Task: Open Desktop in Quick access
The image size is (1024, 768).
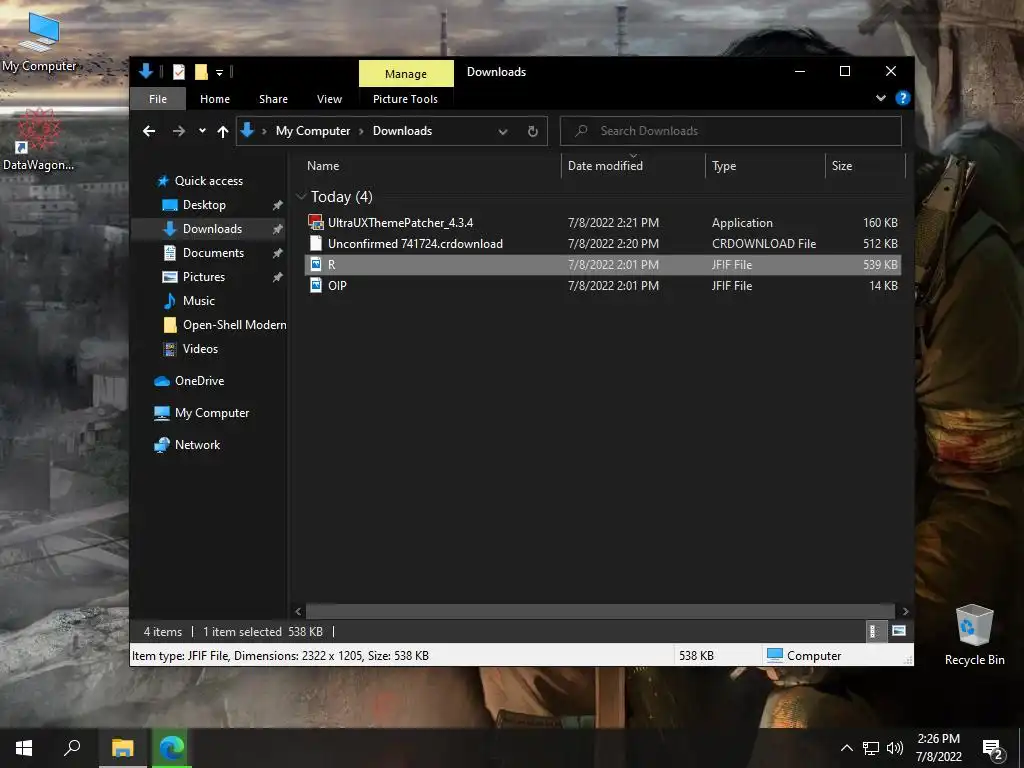Action: pos(204,205)
